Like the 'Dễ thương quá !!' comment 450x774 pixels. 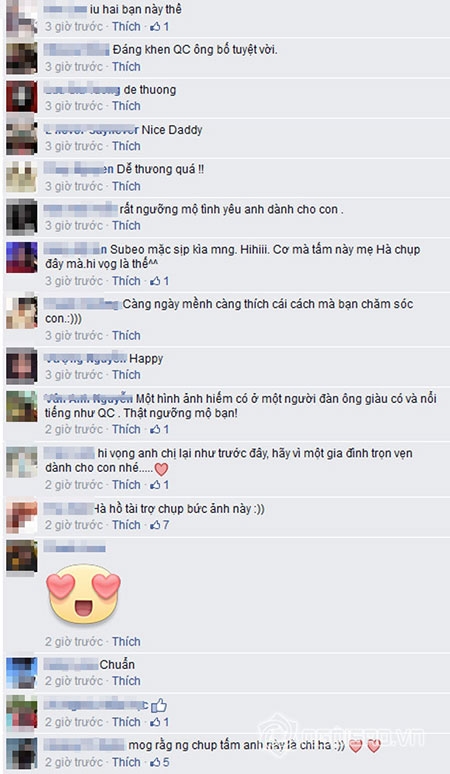[x=126, y=186]
